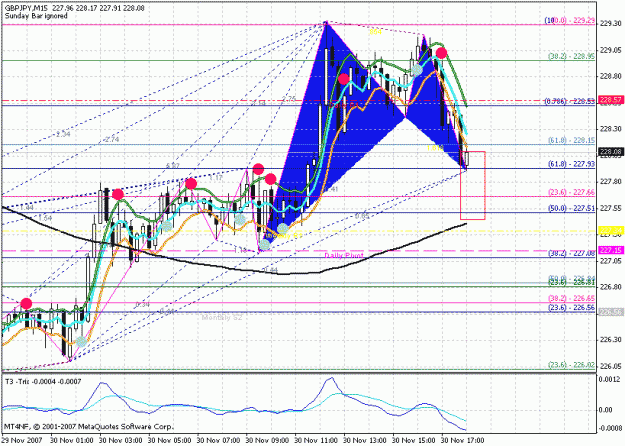This screenshot has width=625, height=446.
Task: Click the '30 Nov 05:00' time axis label
Action: tap(170, 440)
